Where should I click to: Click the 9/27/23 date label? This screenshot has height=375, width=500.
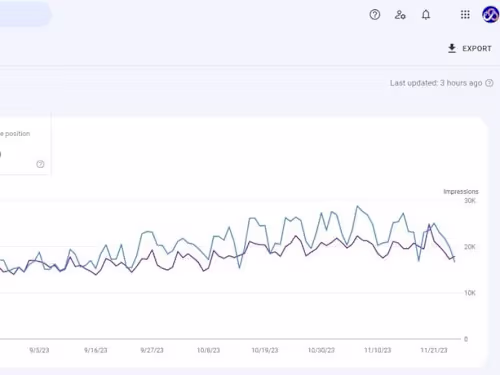tap(152, 350)
